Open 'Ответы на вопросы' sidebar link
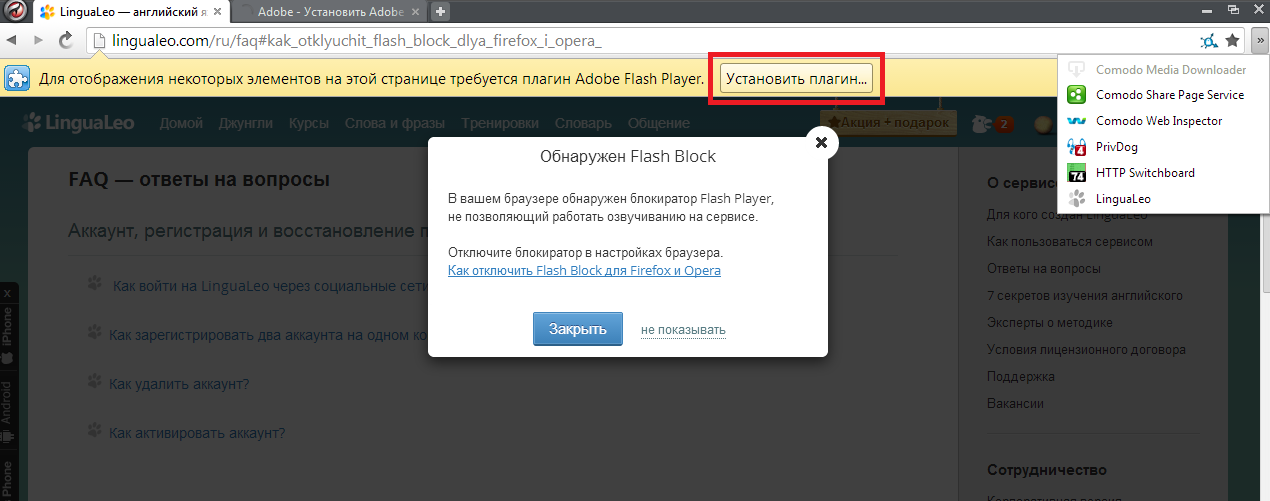The width and height of the screenshot is (1270, 501). 1044,268
